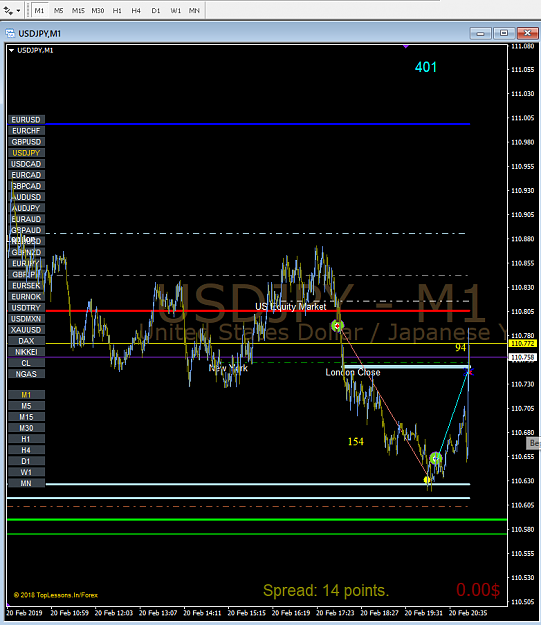Click the New York session label
This screenshot has height=625, width=541.
(x=228, y=368)
